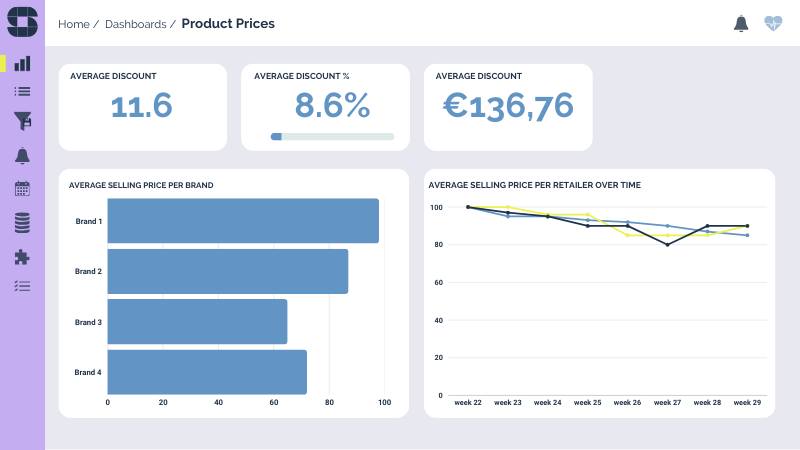This screenshot has height=450, width=800.
Task: Select the Average Discount 11.6 card
Action: (x=142, y=107)
